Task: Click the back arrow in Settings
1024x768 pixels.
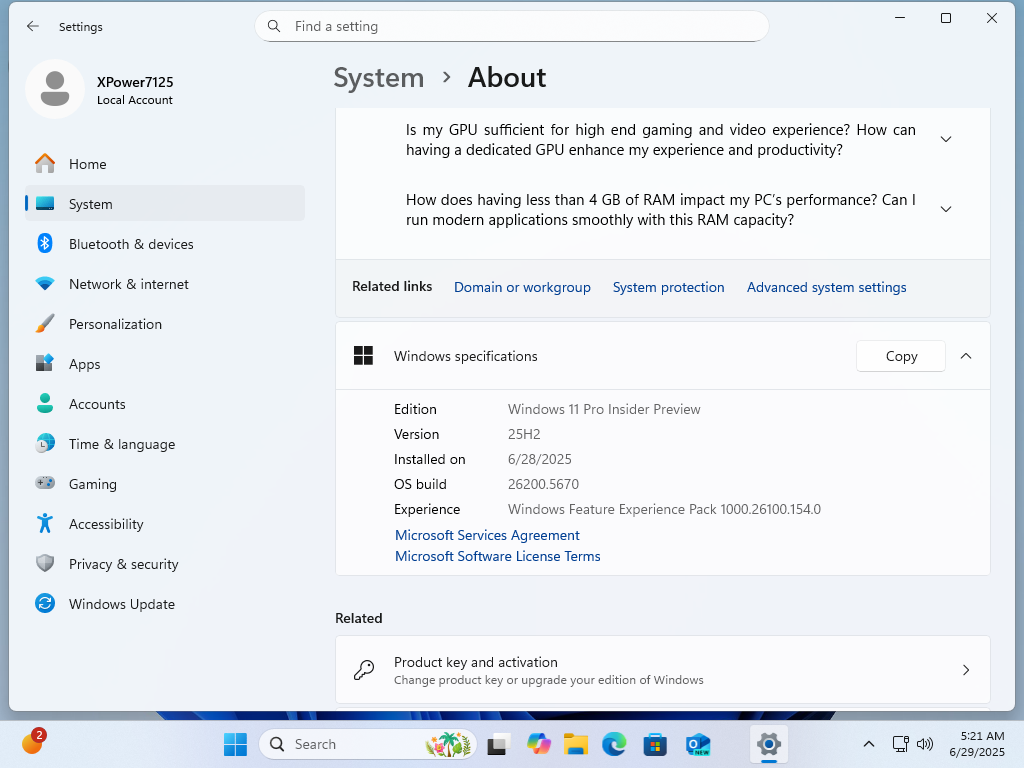Action: [33, 26]
